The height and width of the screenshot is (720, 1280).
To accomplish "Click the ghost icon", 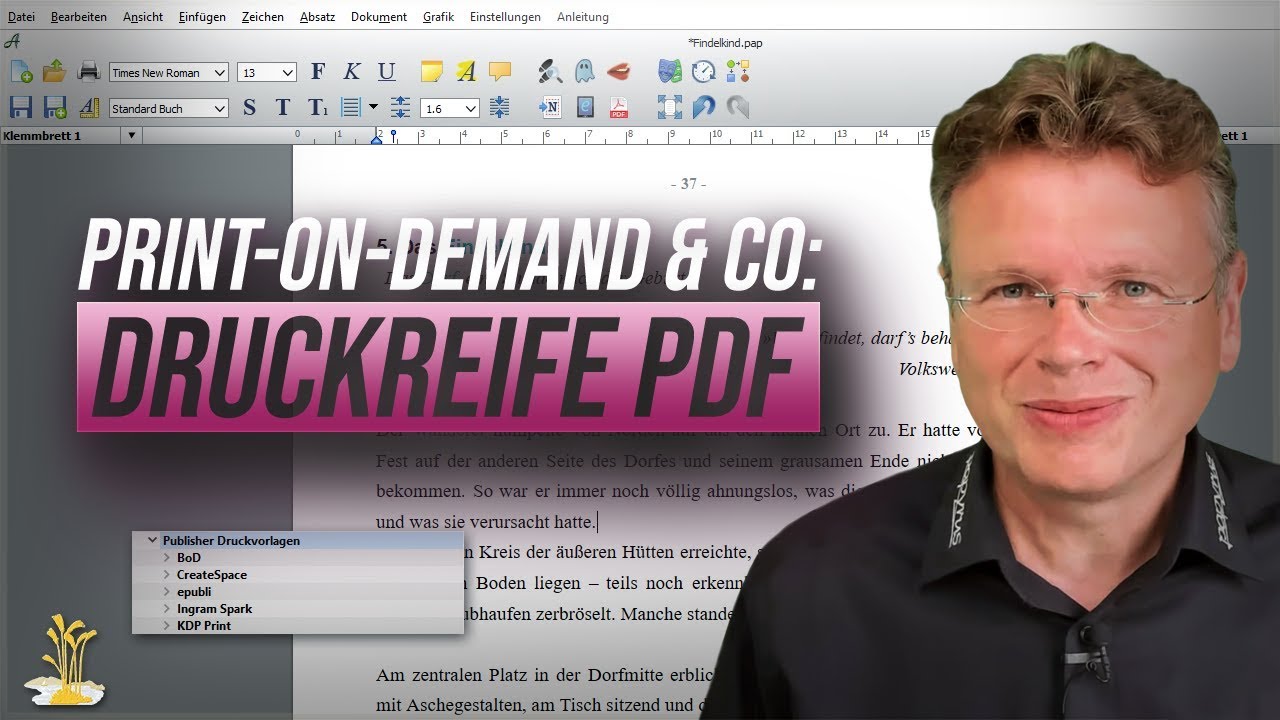I will [x=584, y=72].
